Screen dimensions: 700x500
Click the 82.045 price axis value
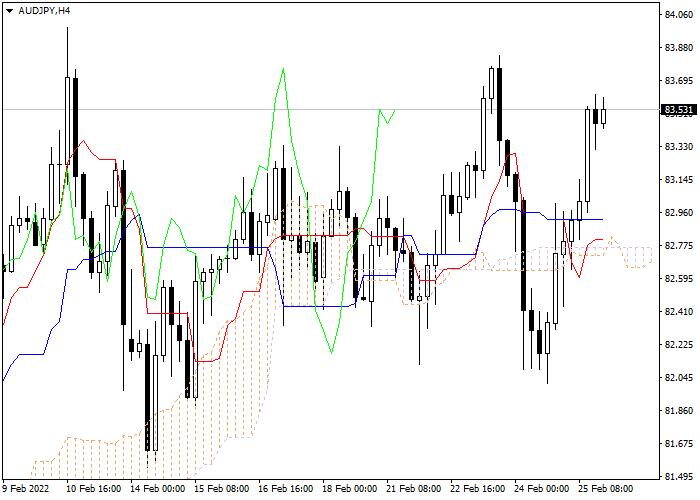(x=679, y=378)
